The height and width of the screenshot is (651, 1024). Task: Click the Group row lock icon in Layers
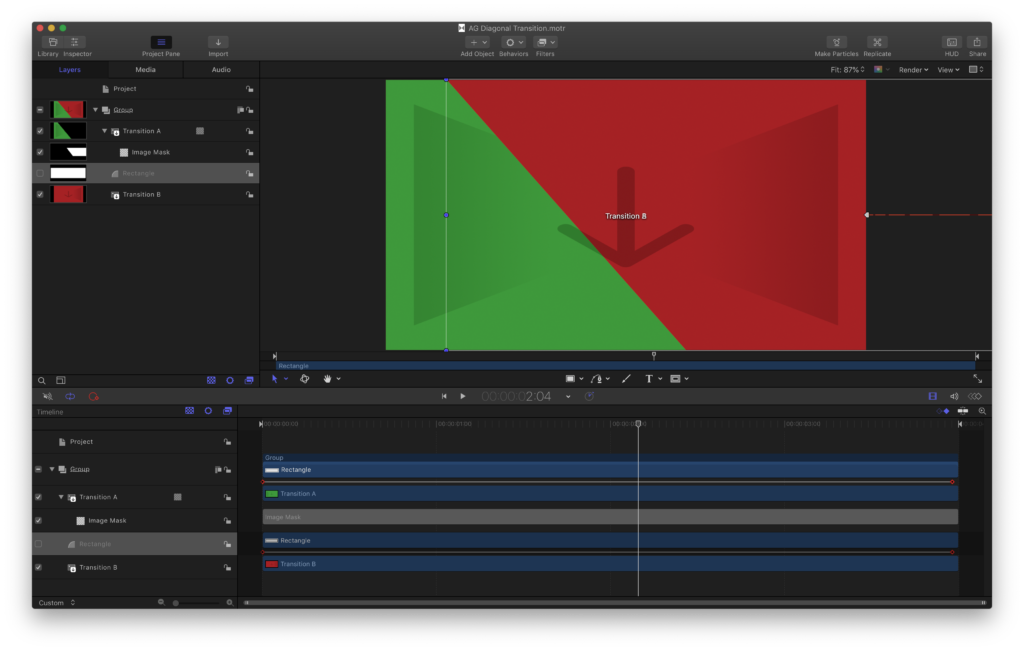click(249, 110)
